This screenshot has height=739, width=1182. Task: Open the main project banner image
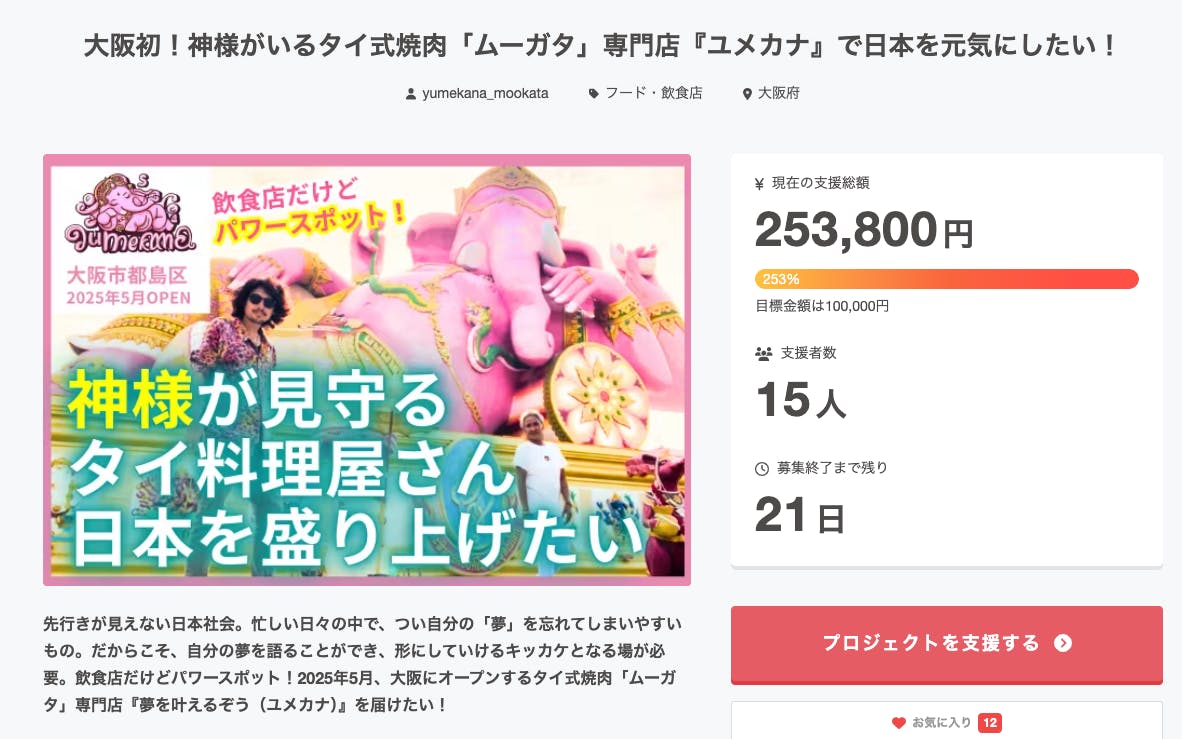click(367, 369)
